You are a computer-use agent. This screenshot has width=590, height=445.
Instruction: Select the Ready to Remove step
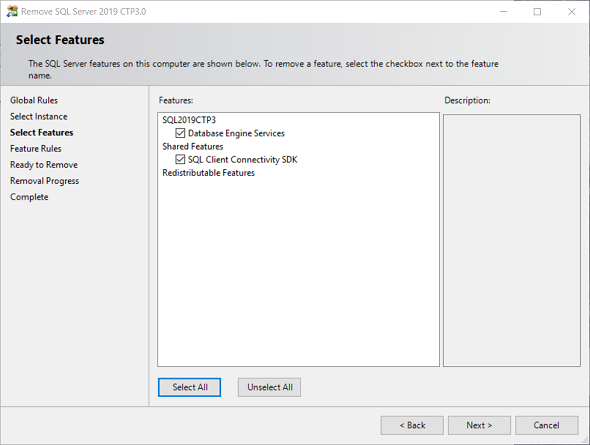[44, 165]
